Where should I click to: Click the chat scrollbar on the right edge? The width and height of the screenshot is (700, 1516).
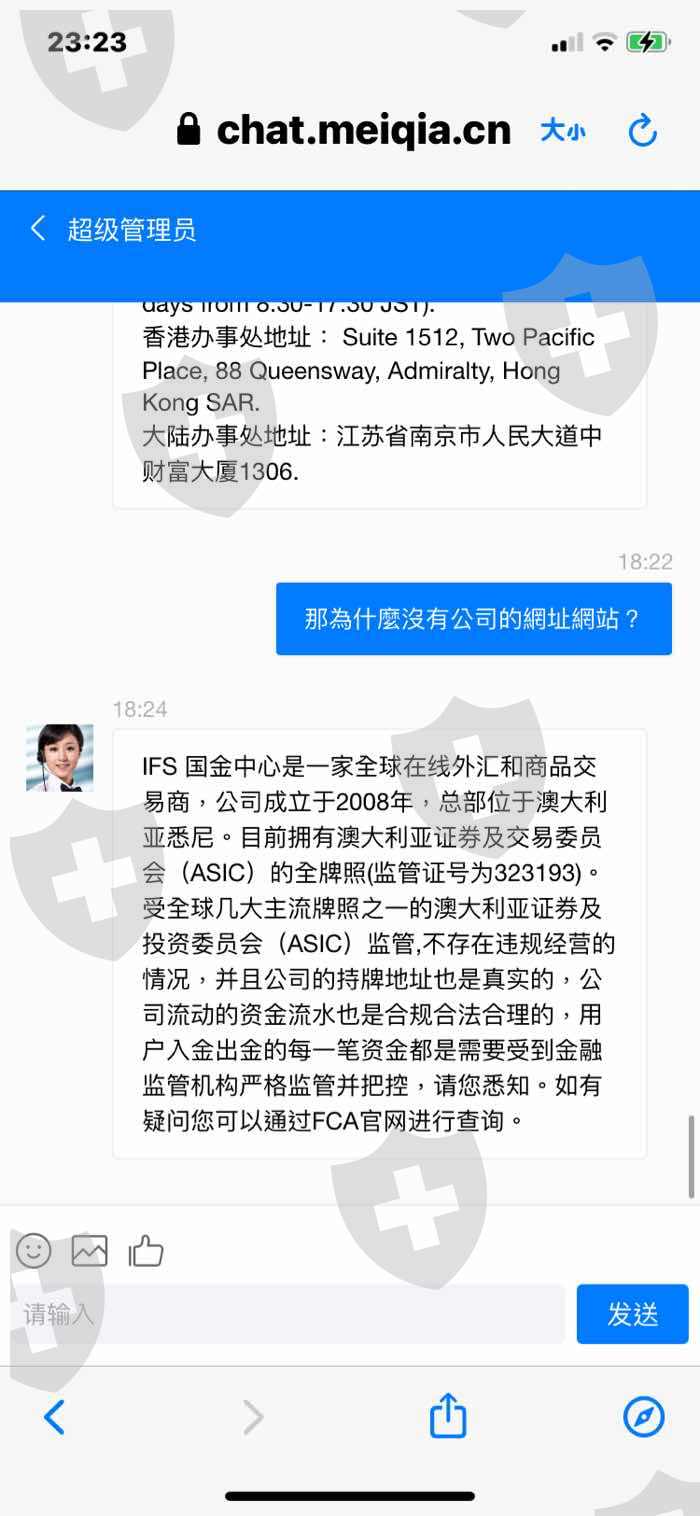pos(691,1155)
